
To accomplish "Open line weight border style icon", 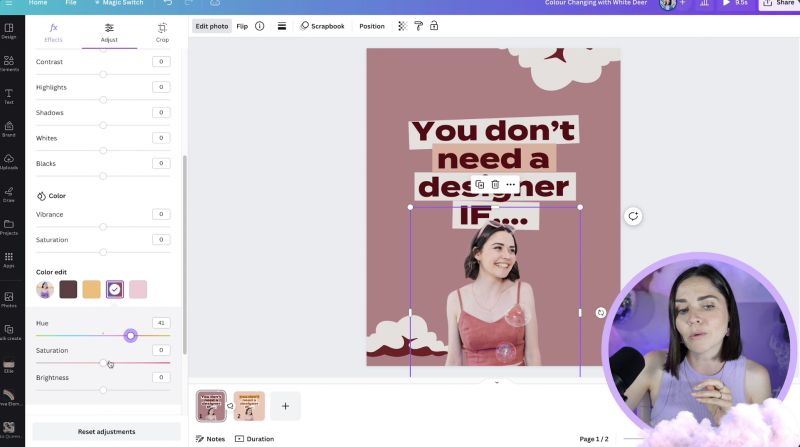I will point(282,26).
